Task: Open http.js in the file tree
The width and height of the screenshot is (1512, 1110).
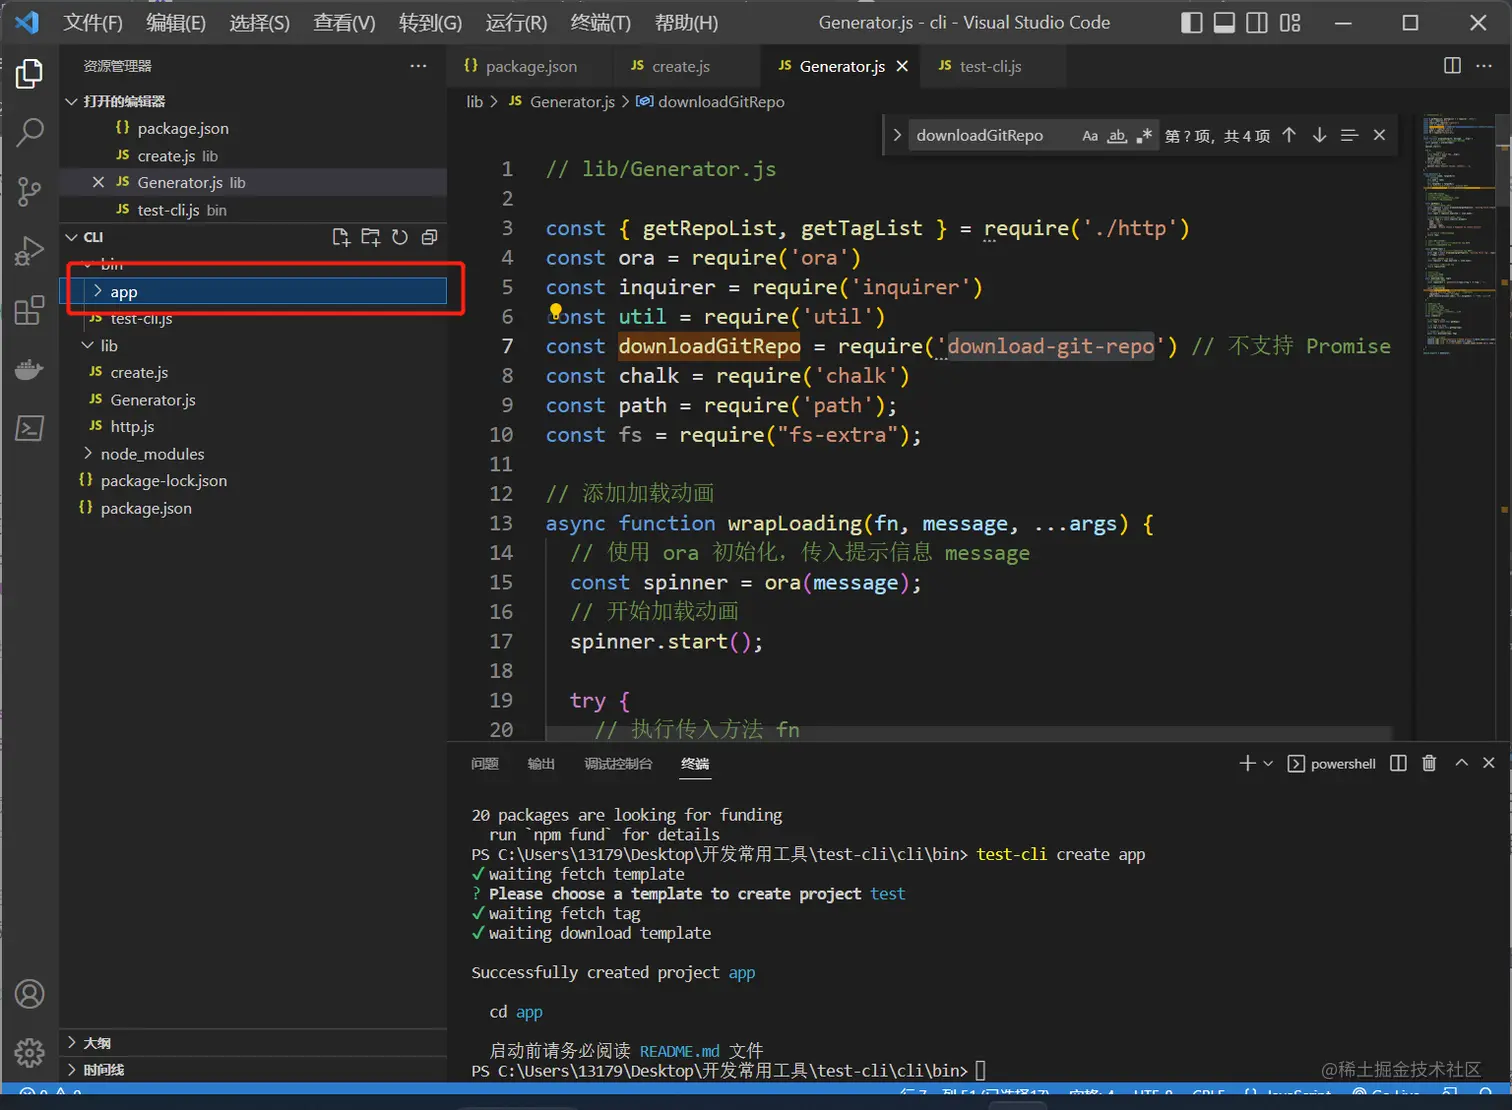Action: point(132,427)
